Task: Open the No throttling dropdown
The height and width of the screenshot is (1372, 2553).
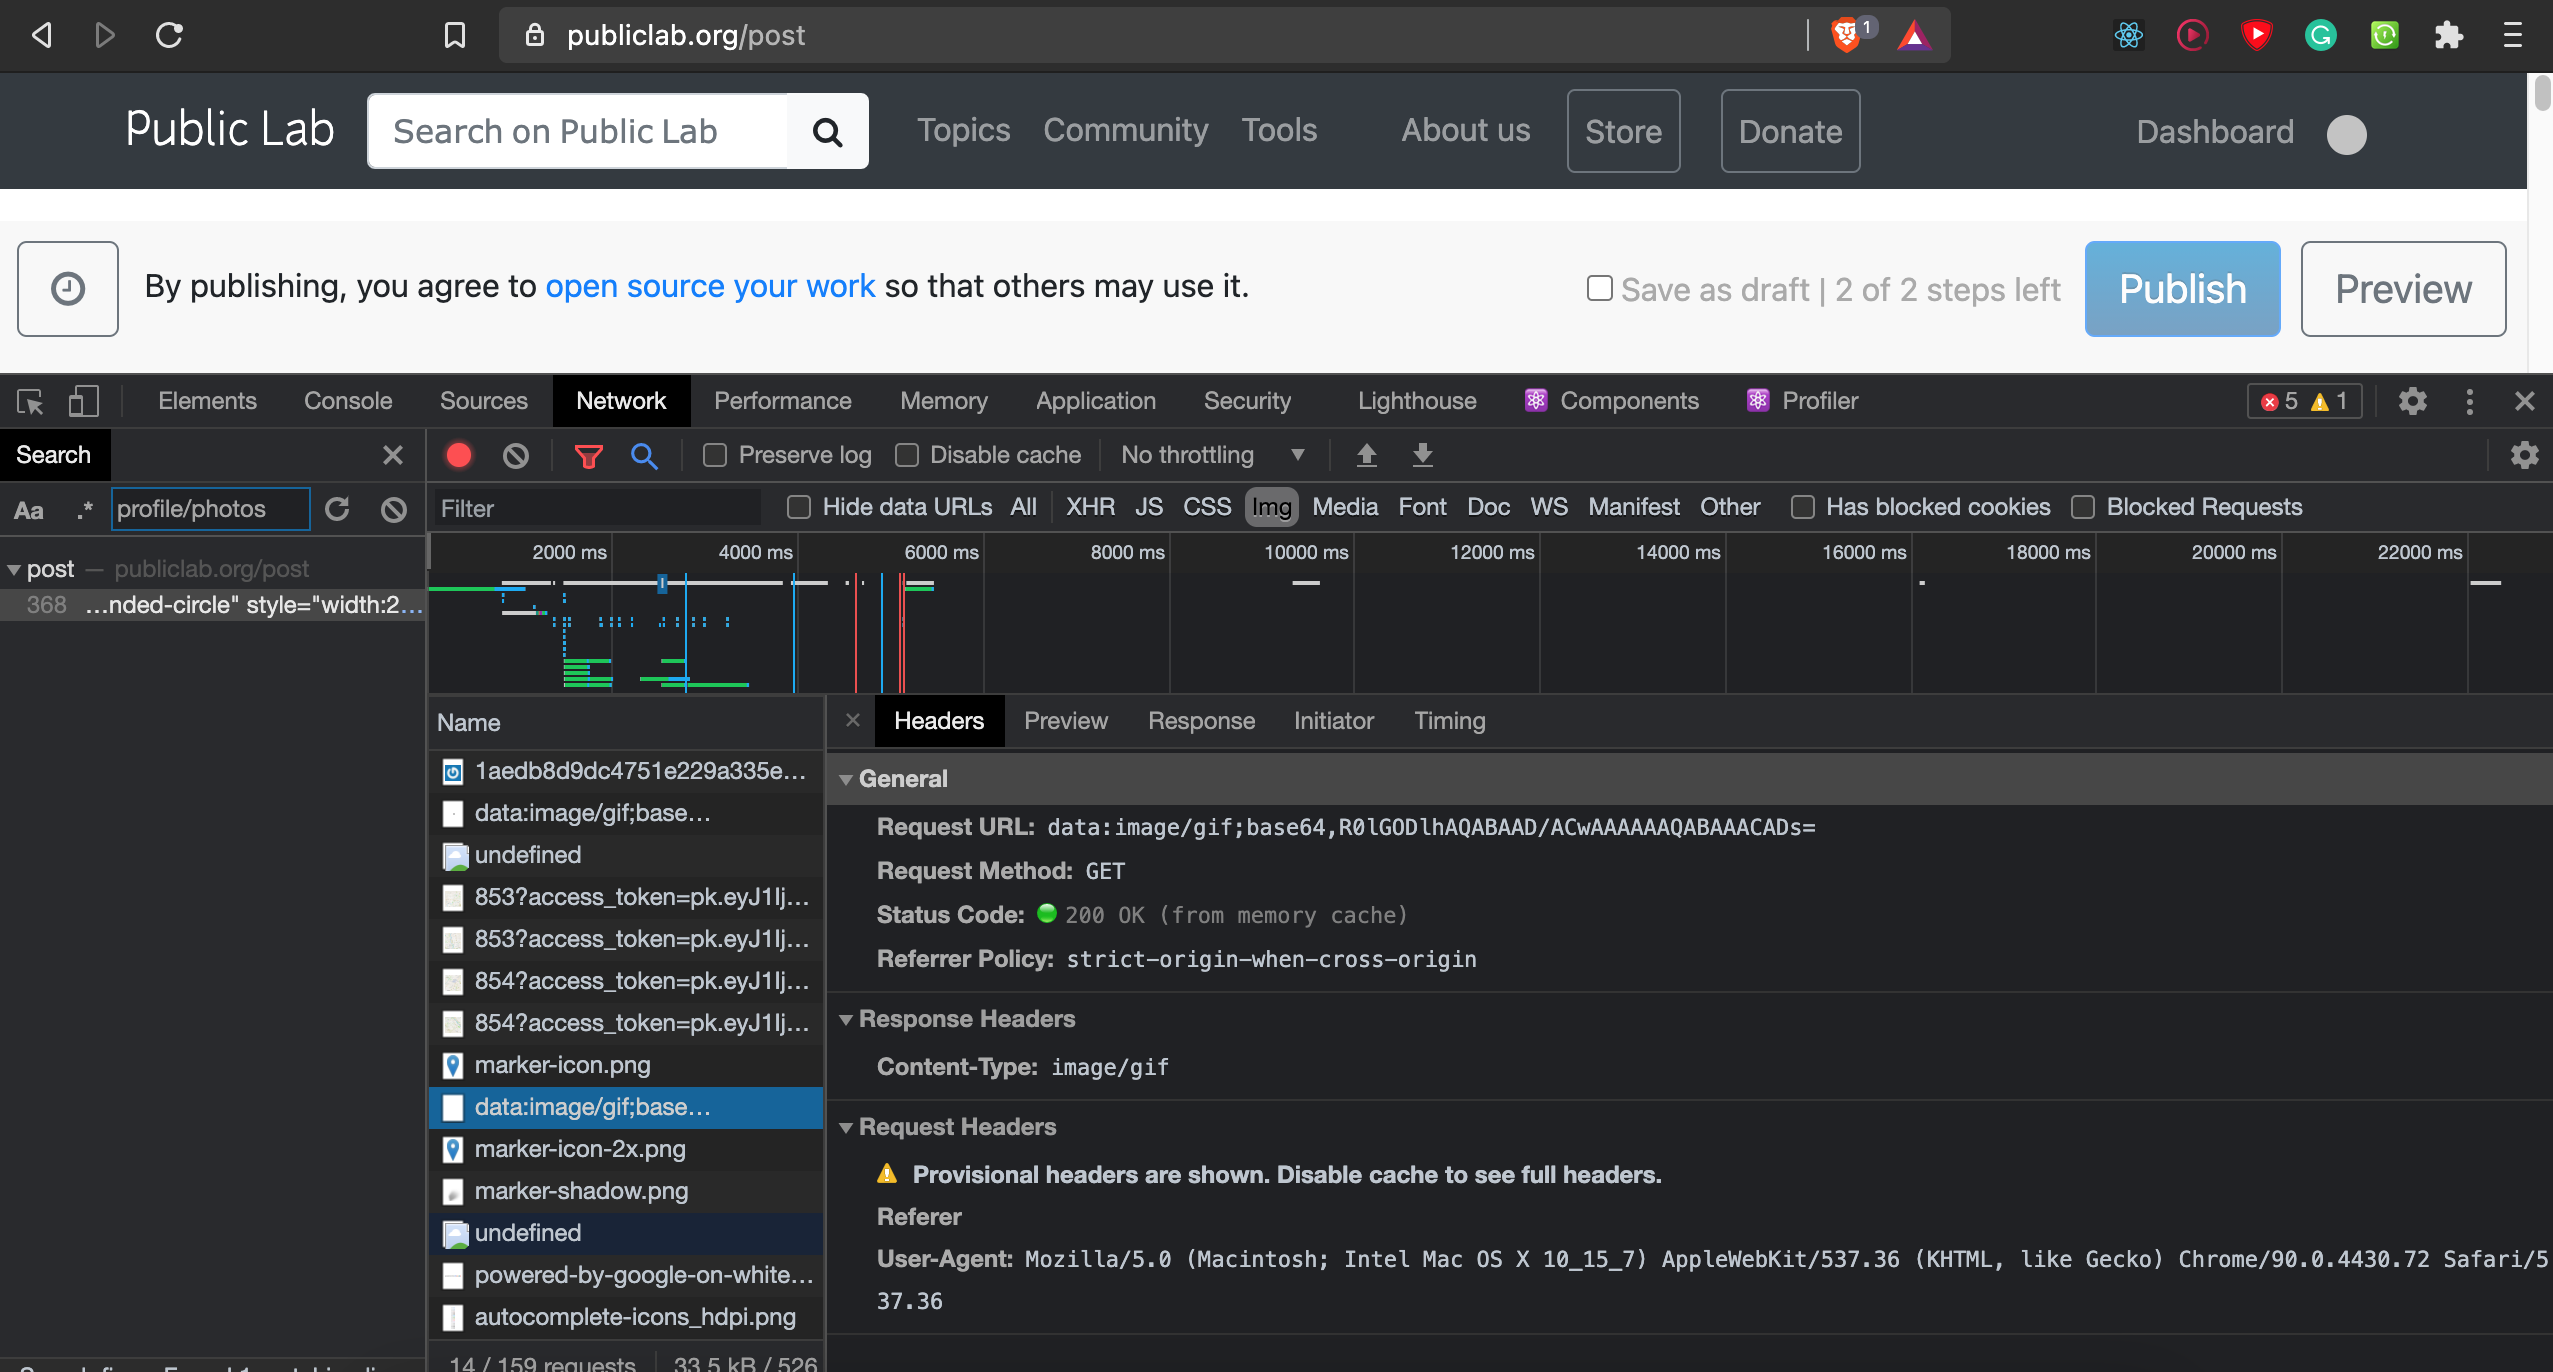Action: [1212, 456]
